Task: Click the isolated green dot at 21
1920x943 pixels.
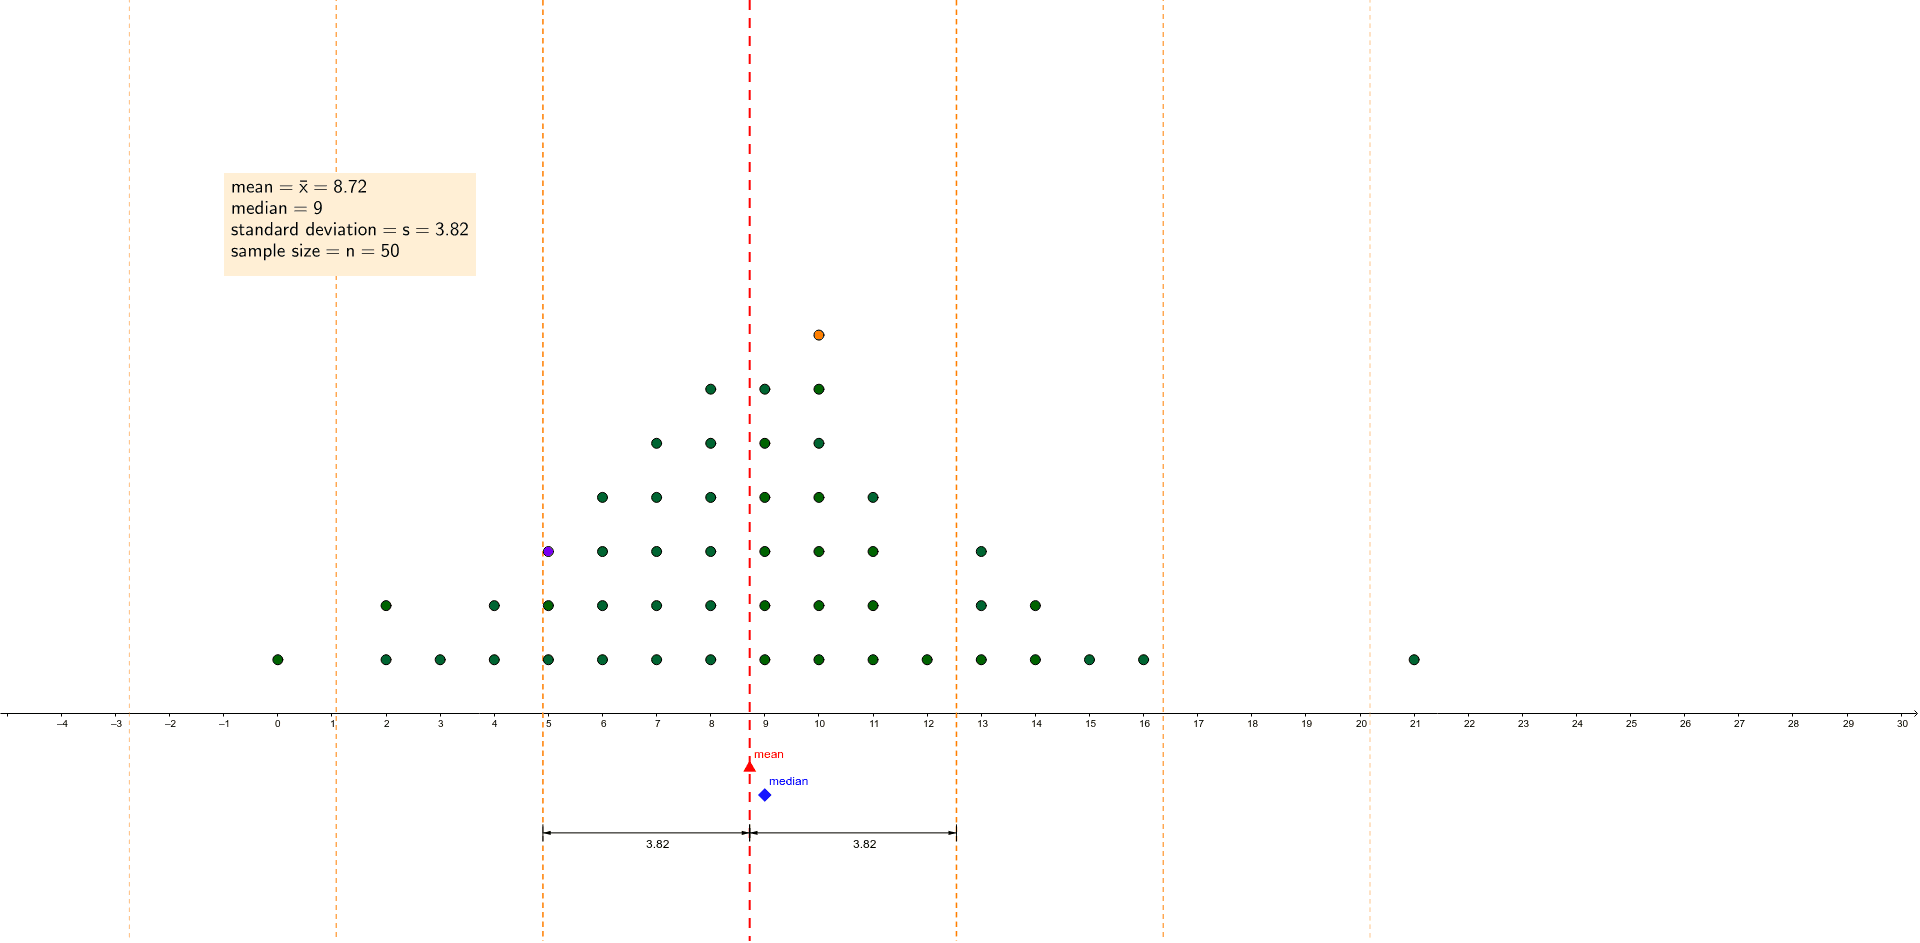Action: click(1414, 660)
